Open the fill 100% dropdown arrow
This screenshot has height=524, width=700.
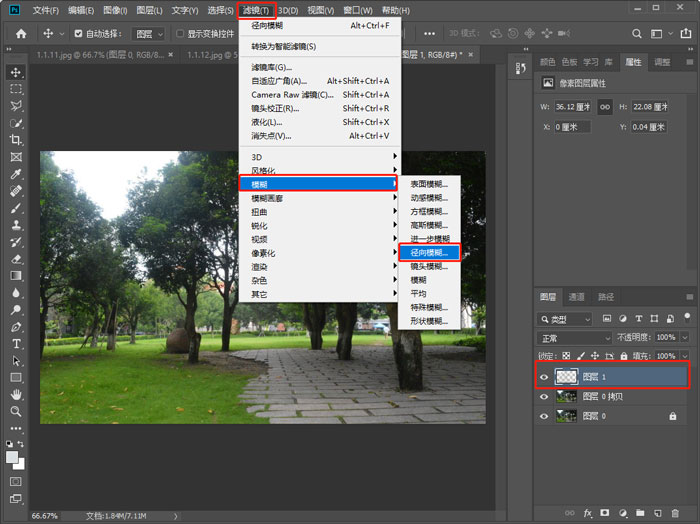[x=685, y=357]
